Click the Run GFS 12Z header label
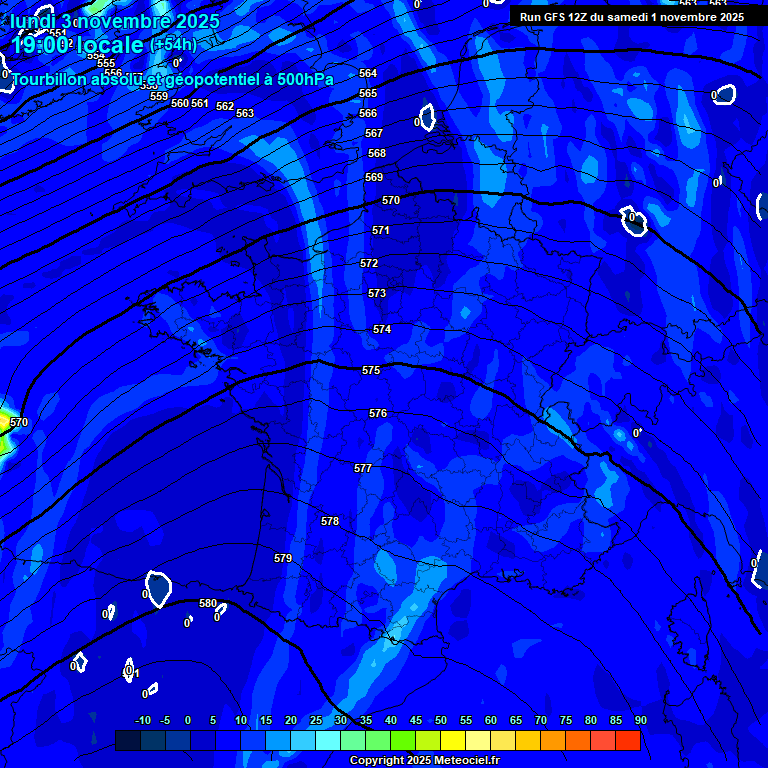768x768 pixels. pos(631,16)
